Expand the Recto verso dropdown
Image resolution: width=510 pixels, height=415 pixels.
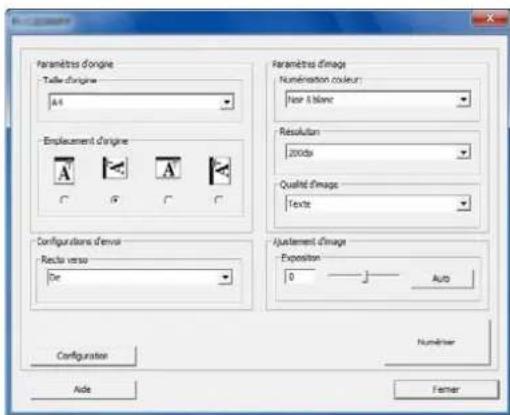point(140,277)
